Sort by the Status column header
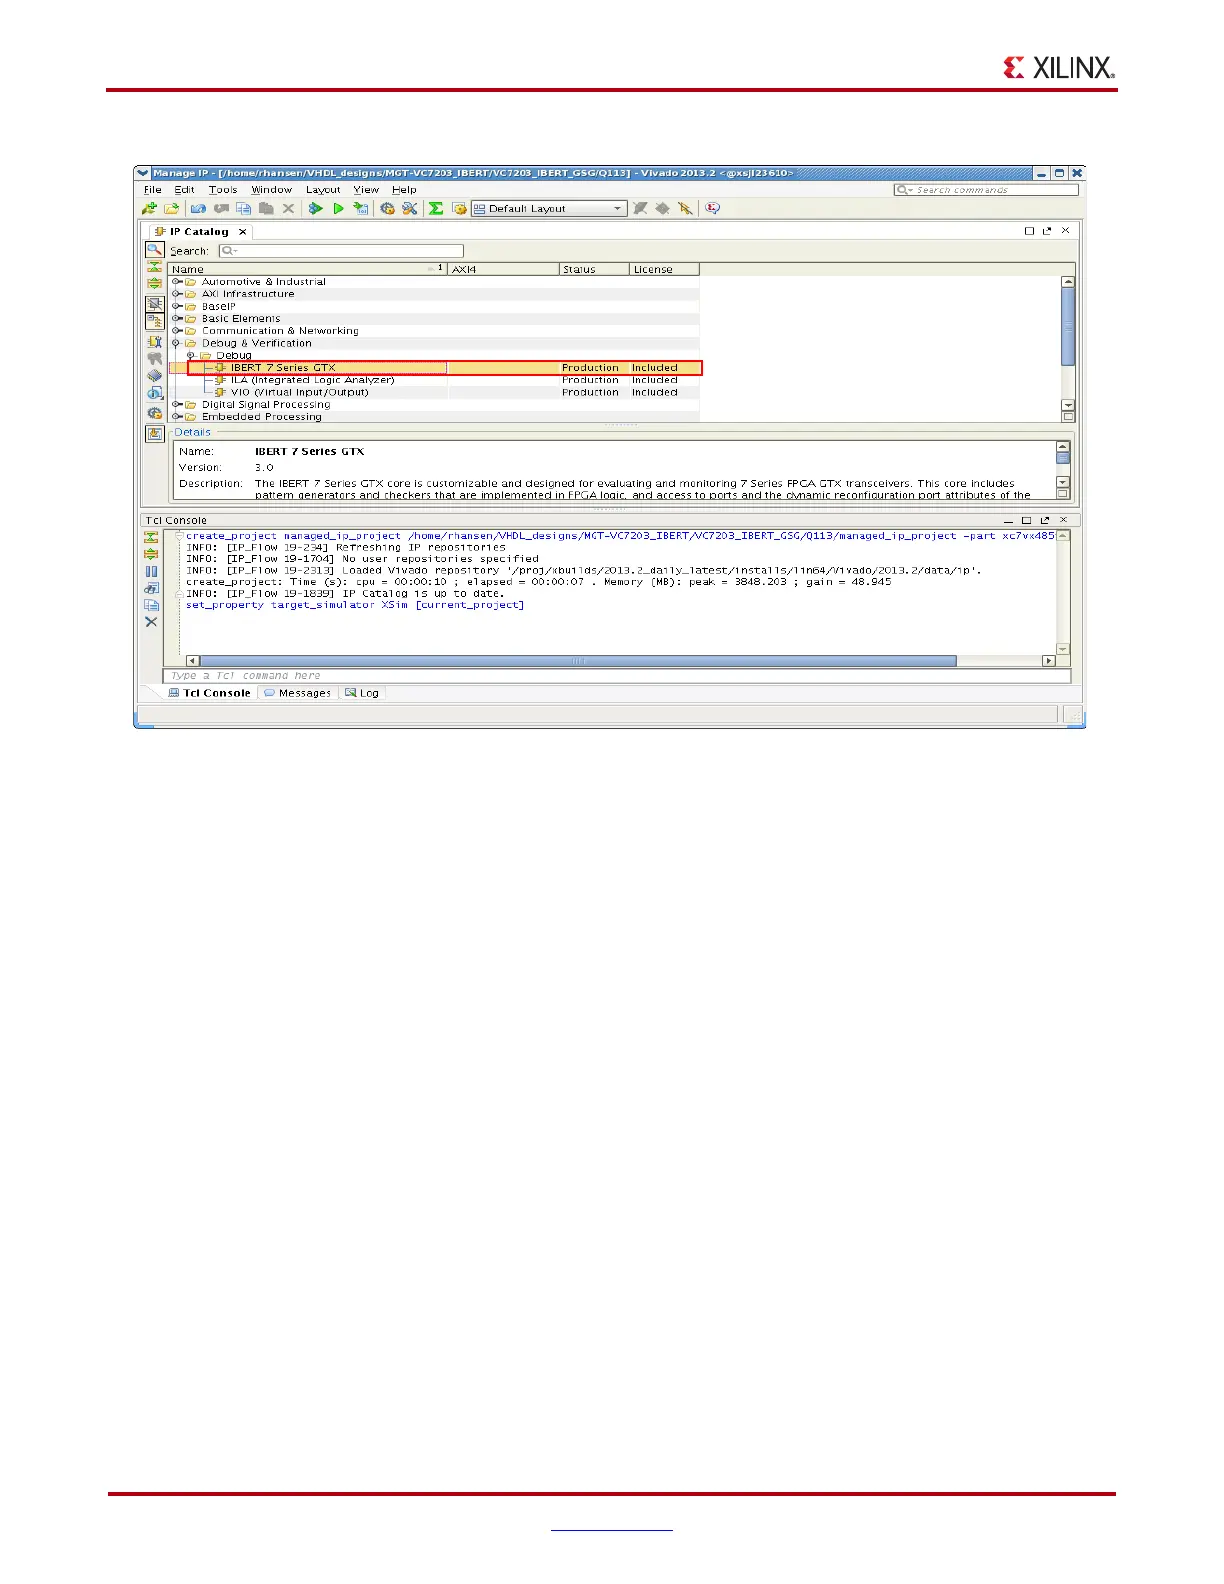 click(594, 269)
